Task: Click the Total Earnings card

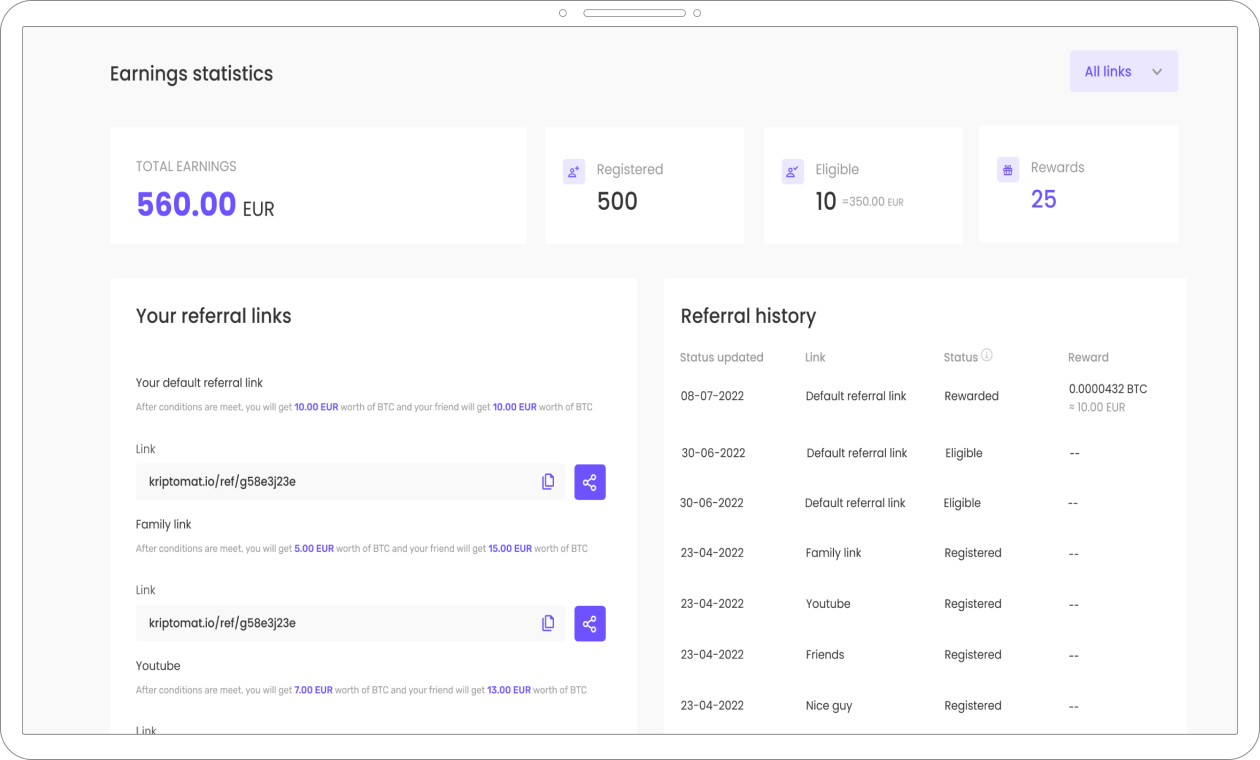Action: click(318, 185)
